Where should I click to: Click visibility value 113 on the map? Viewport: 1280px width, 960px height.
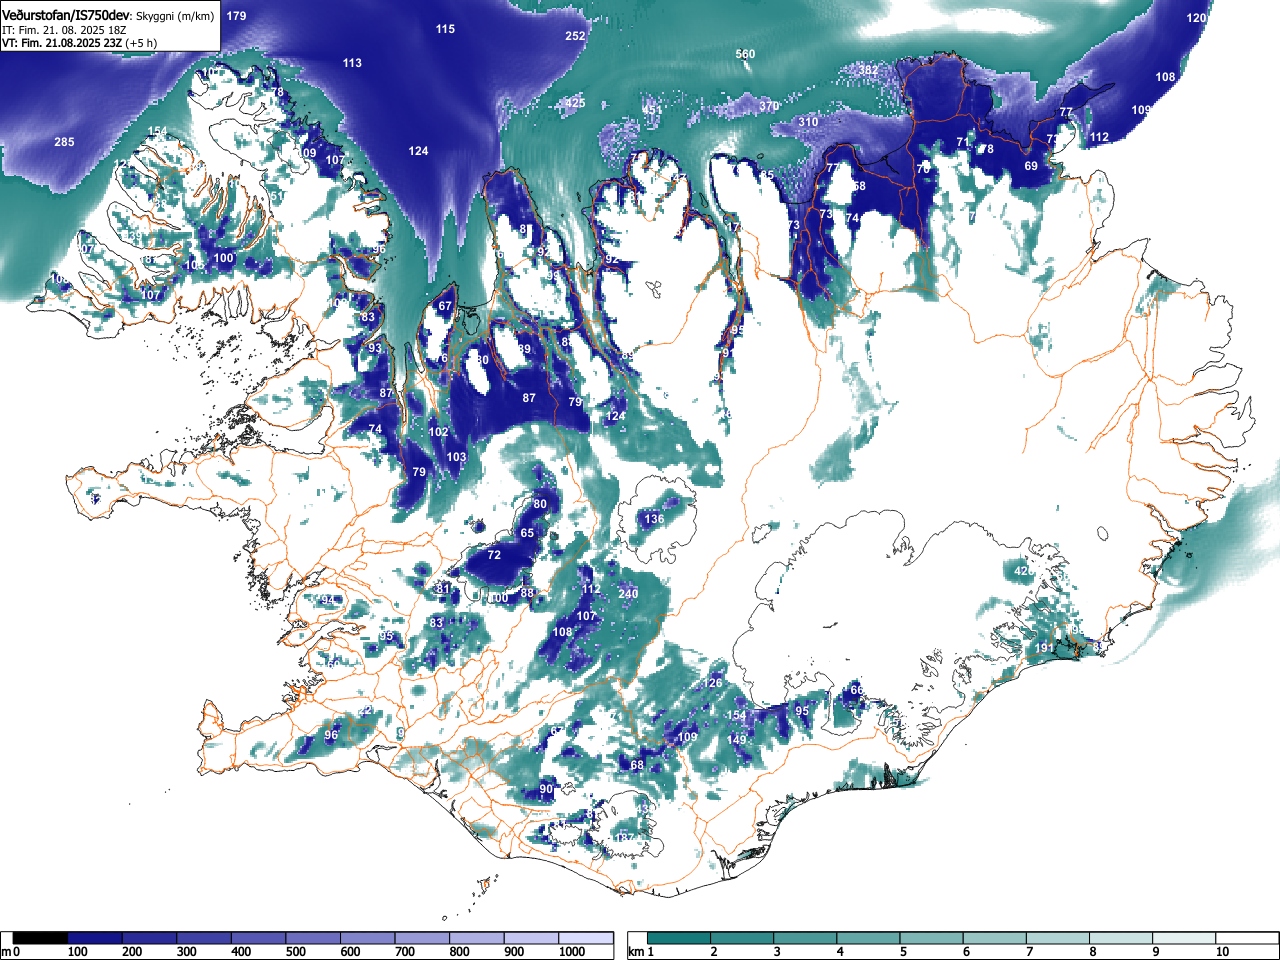[352, 63]
